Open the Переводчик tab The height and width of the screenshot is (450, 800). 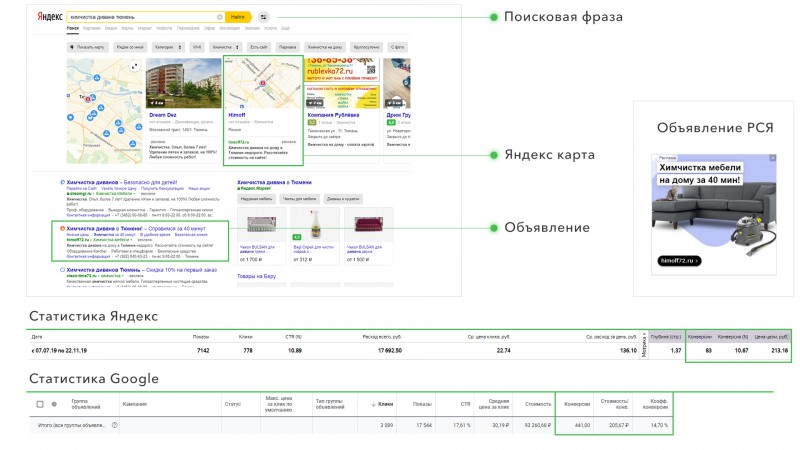[x=188, y=28]
